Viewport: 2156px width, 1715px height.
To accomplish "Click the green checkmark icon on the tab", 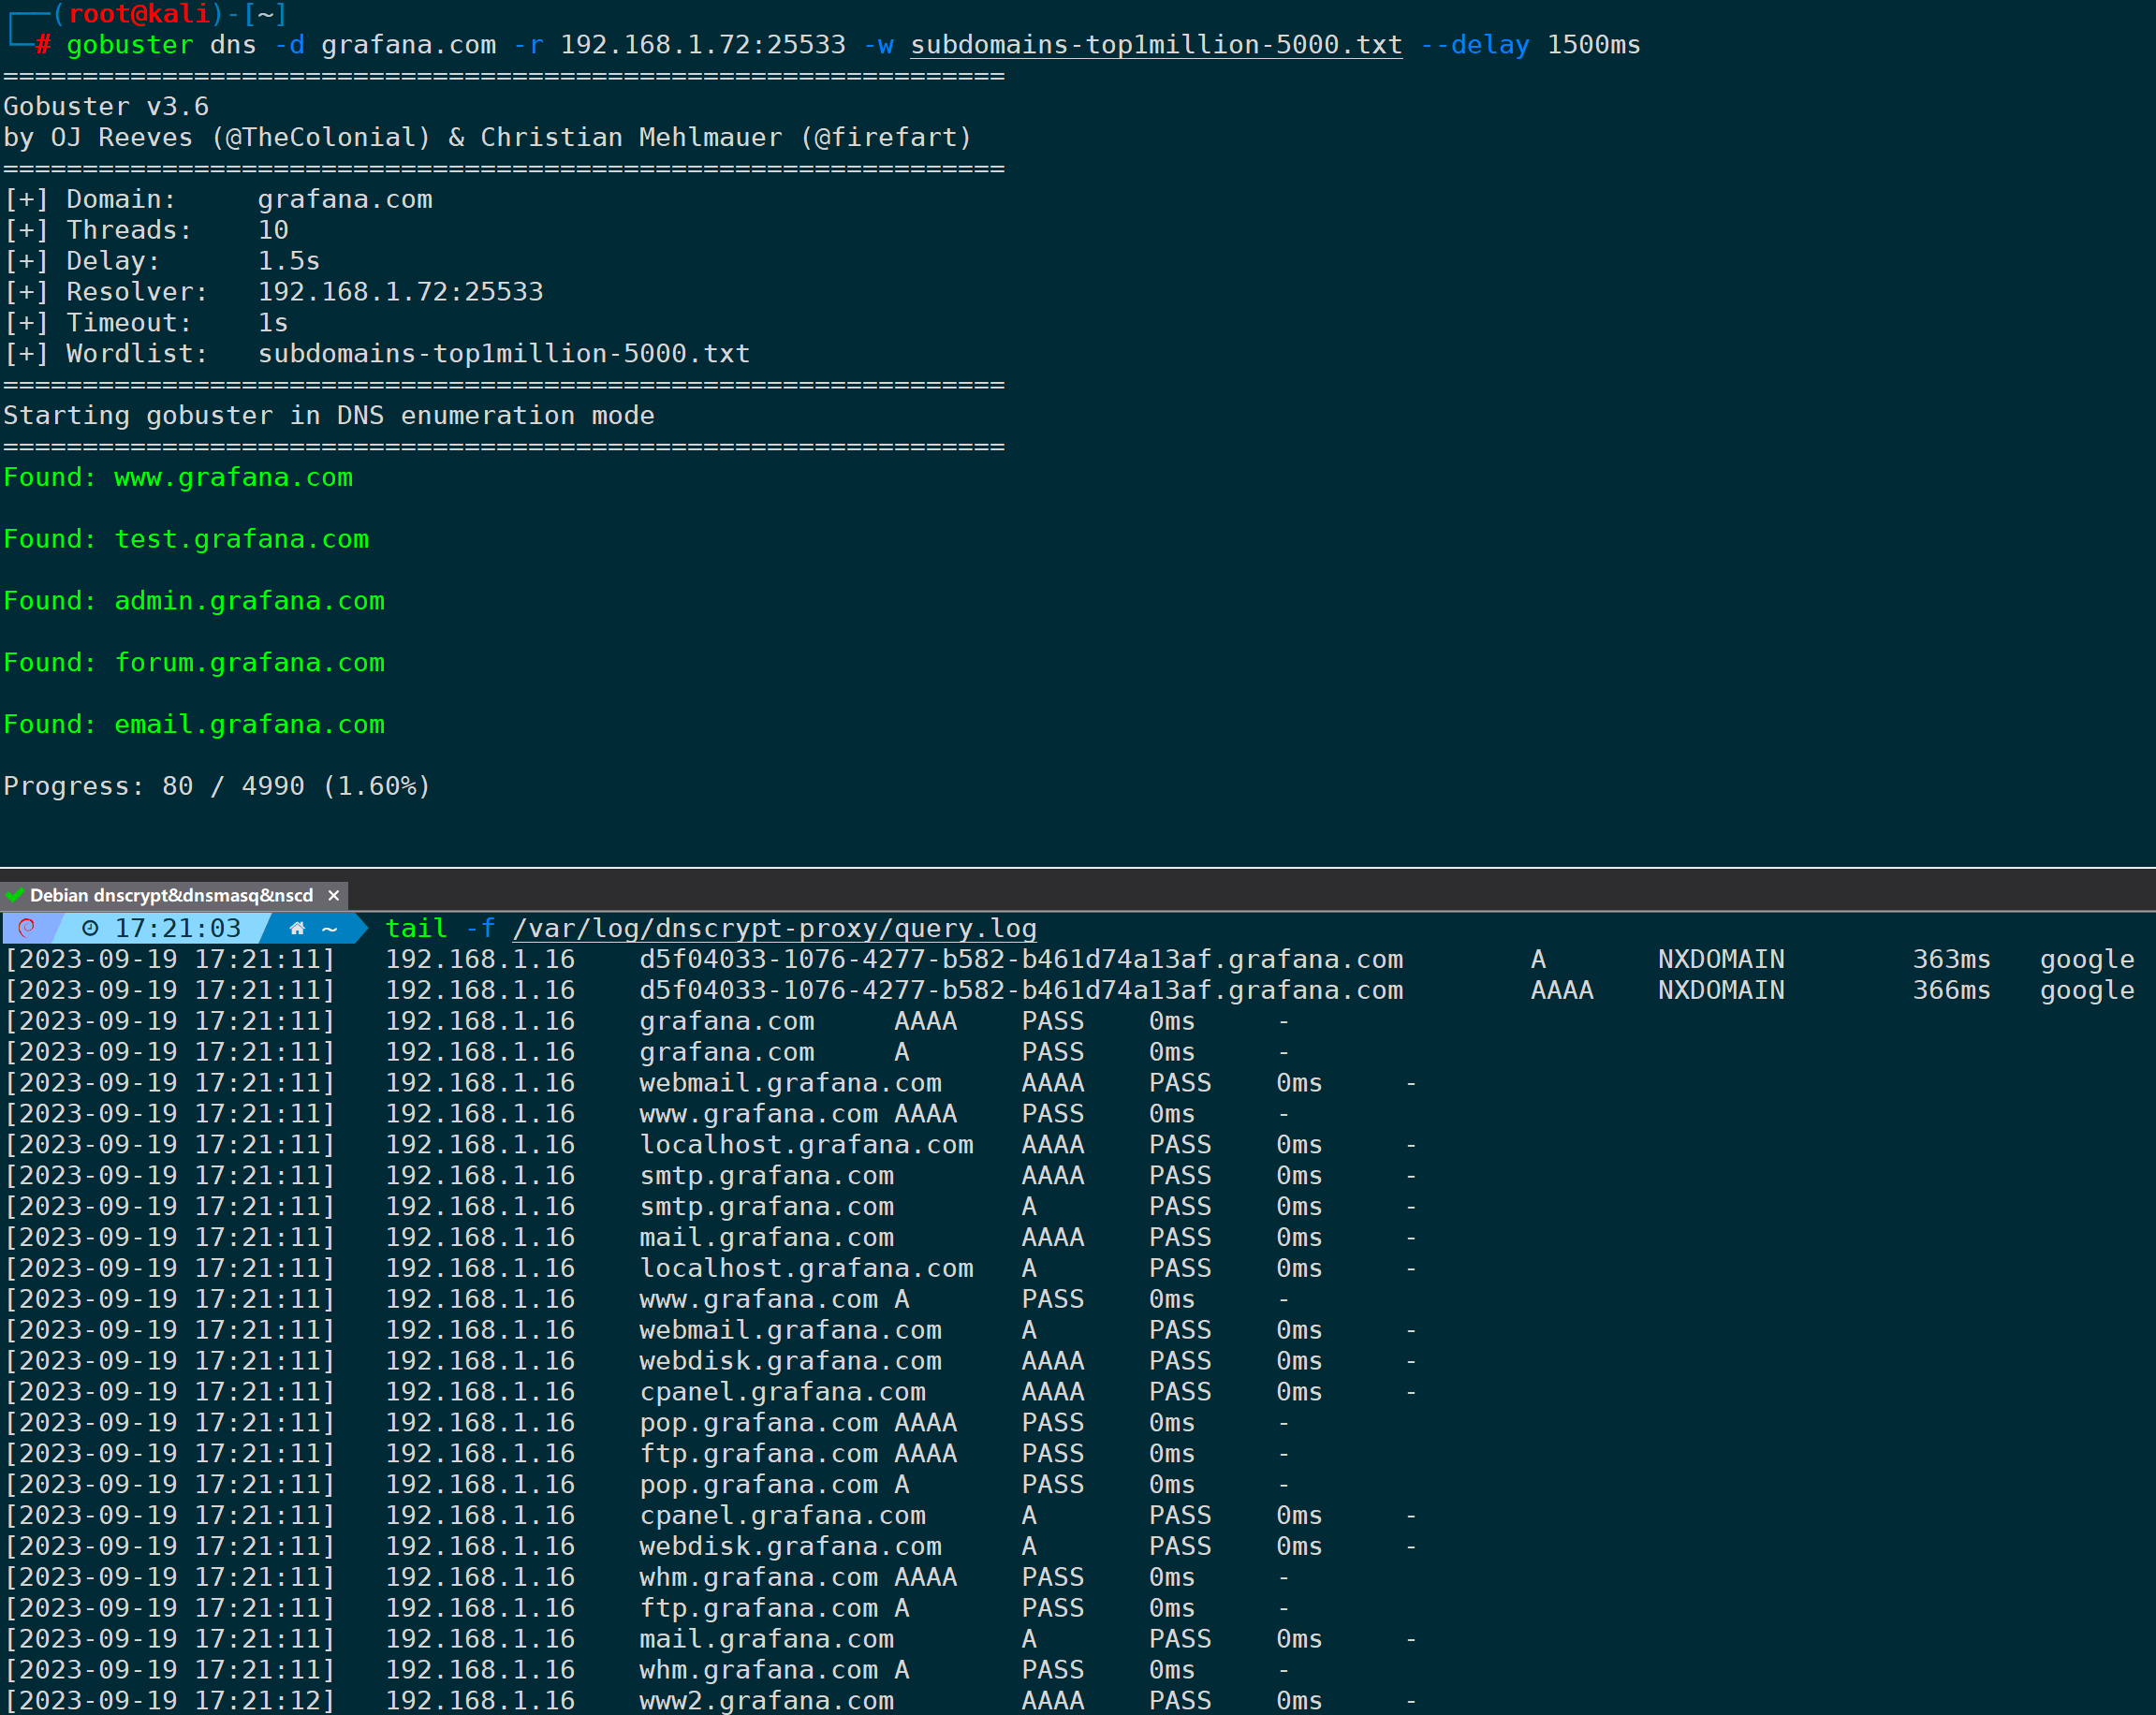I will [14, 895].
